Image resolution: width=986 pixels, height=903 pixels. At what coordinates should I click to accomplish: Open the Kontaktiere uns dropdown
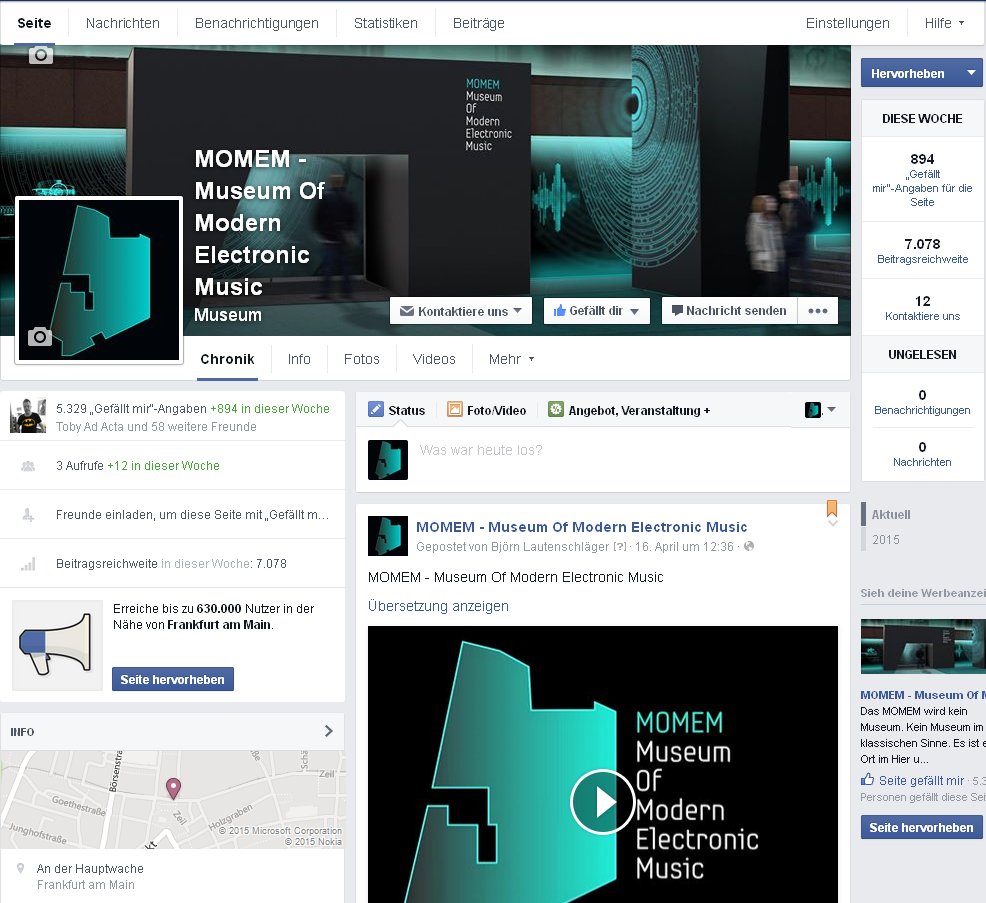[x=461, y=311]
